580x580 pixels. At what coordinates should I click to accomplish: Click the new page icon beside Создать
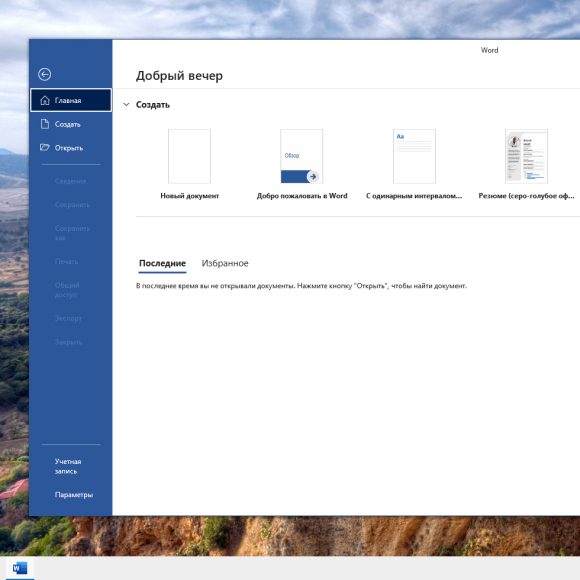point(45,124)
